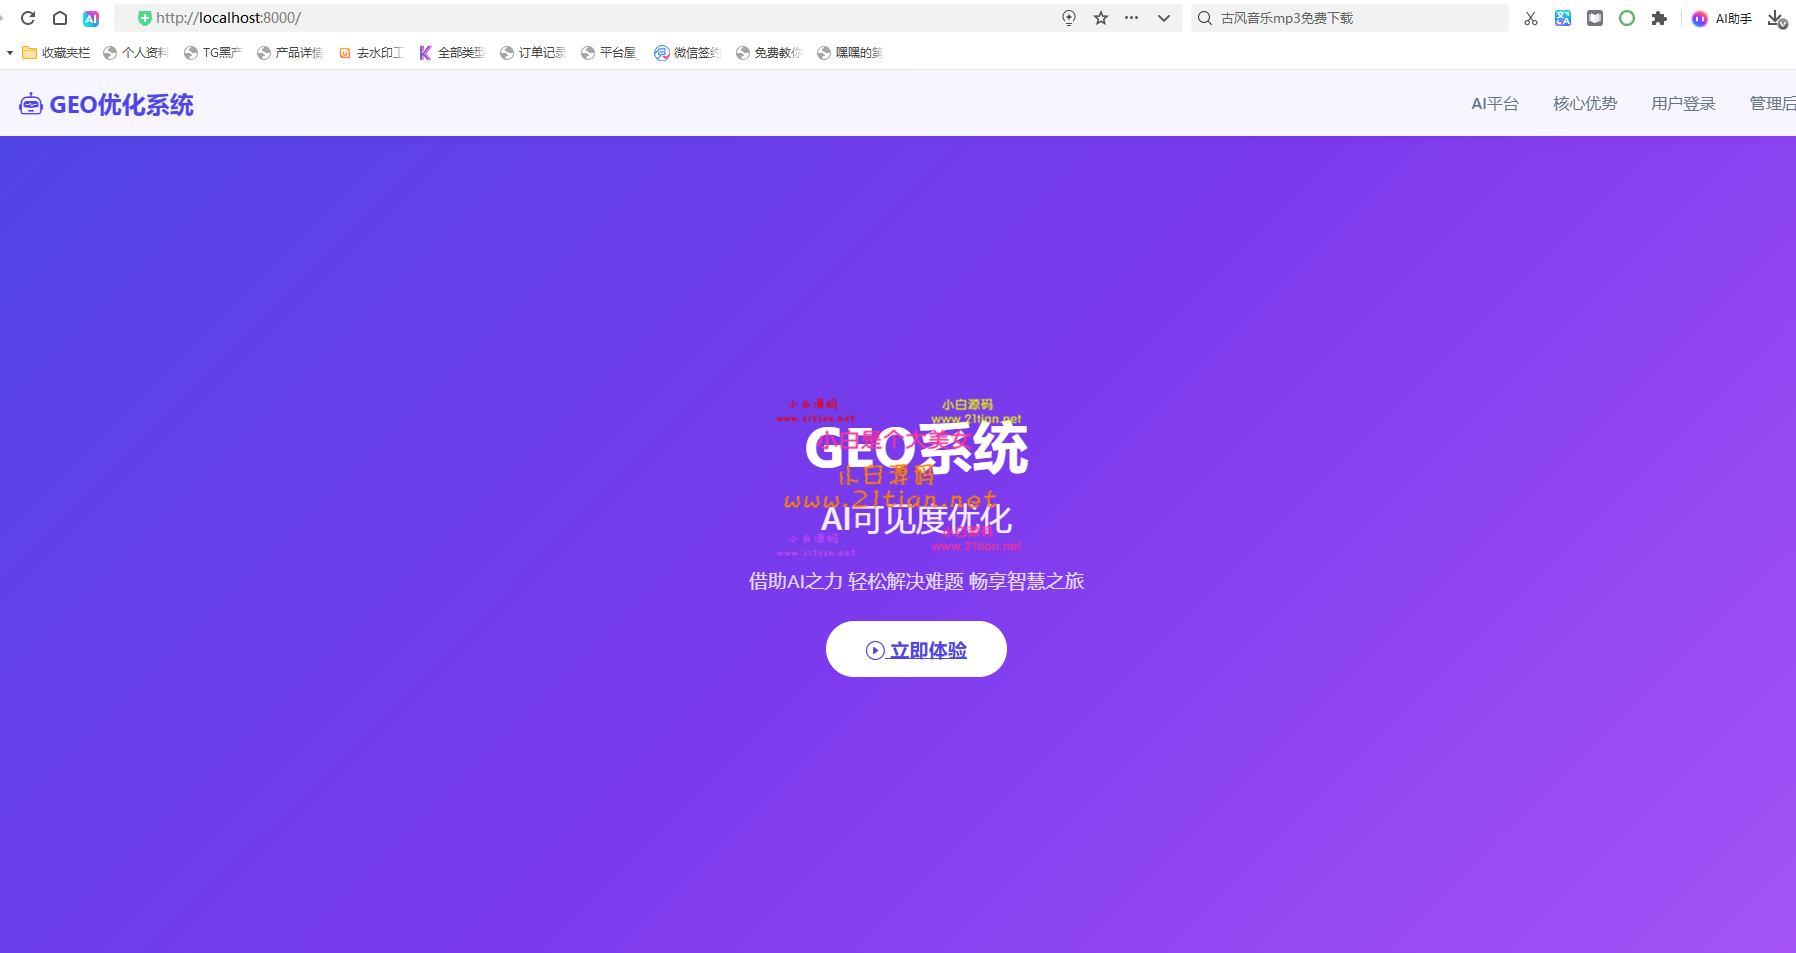Click the green shield security icon
The width and height of the screenshot is (1796, 953).
[144, 18]
